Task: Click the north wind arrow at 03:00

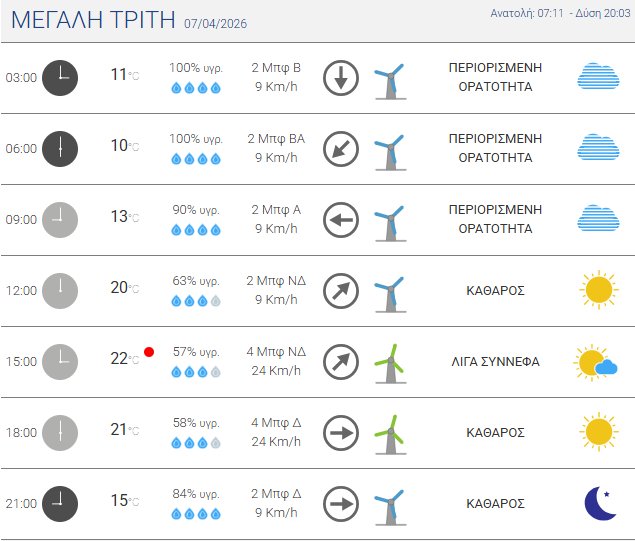Action: coord(341,78)
